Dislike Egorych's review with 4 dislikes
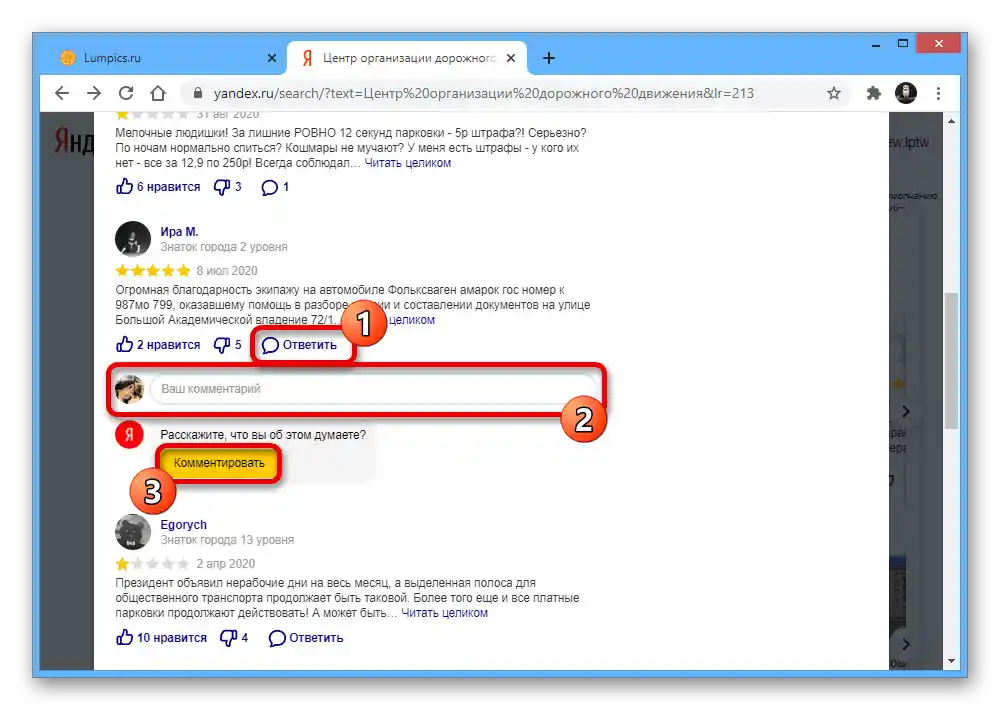 234,638
